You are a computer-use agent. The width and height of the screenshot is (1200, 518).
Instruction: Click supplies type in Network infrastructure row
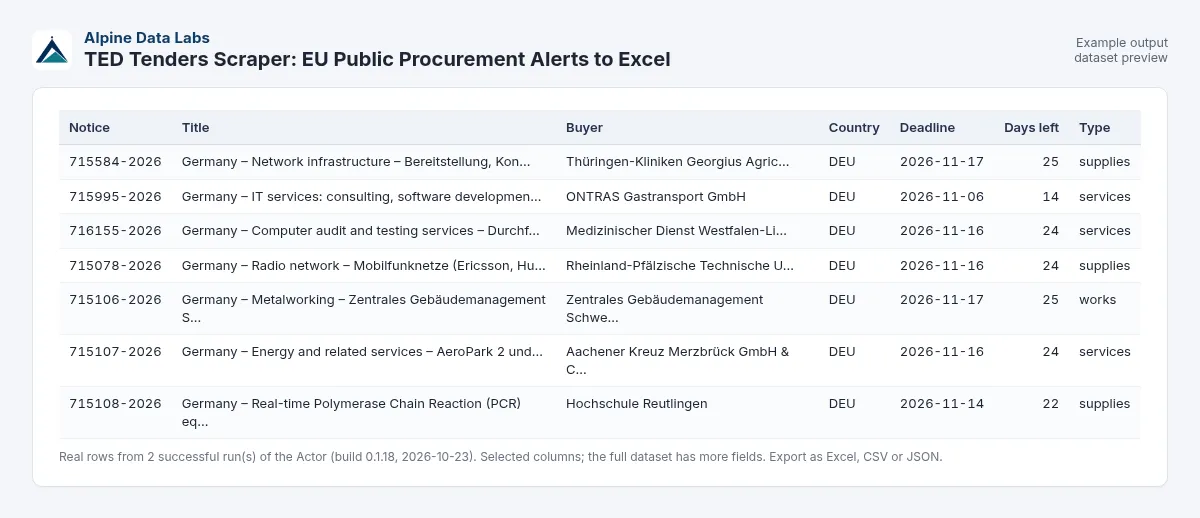click(1105, 162)
